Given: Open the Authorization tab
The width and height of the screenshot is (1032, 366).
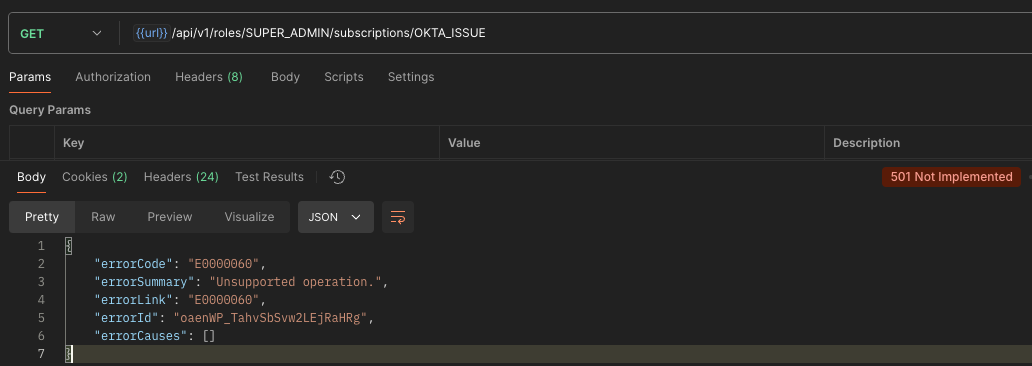Looking at the screenshot, I should 113,77.
